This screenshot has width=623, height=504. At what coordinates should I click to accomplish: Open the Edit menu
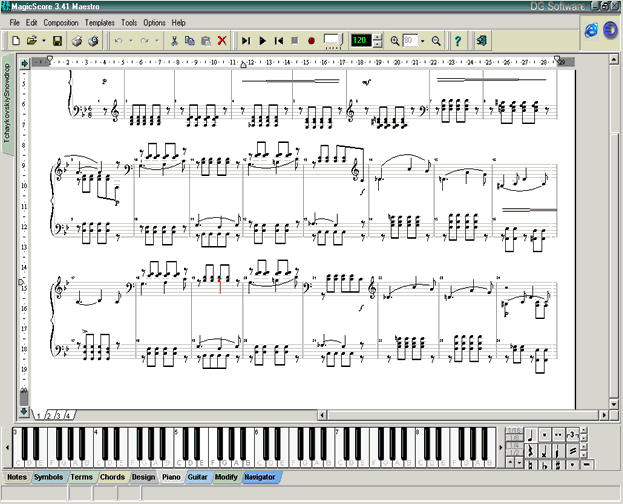pyautogui.click(x=31, y=23)
